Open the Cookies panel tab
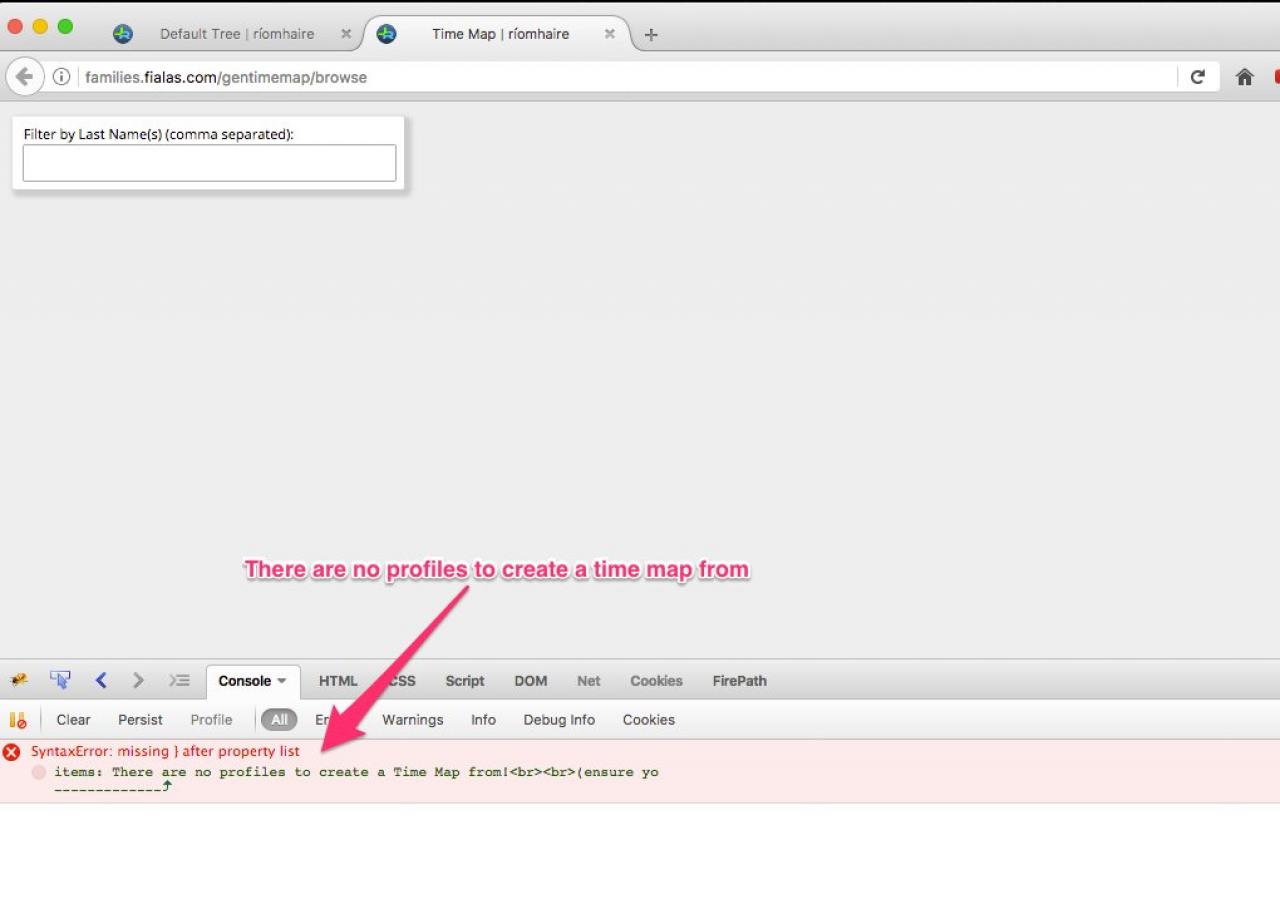Screen dimensions: 1280x914 coord(656,681)
